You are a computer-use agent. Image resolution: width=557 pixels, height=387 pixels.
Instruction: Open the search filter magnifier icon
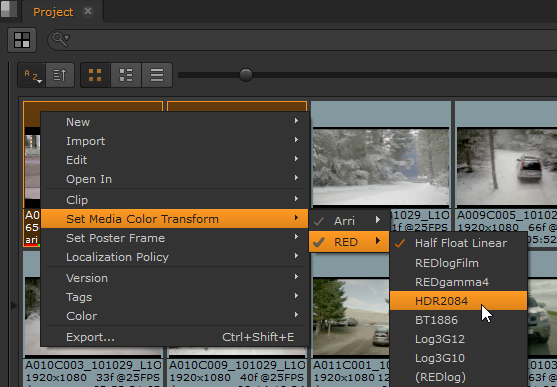coord(61,39)
